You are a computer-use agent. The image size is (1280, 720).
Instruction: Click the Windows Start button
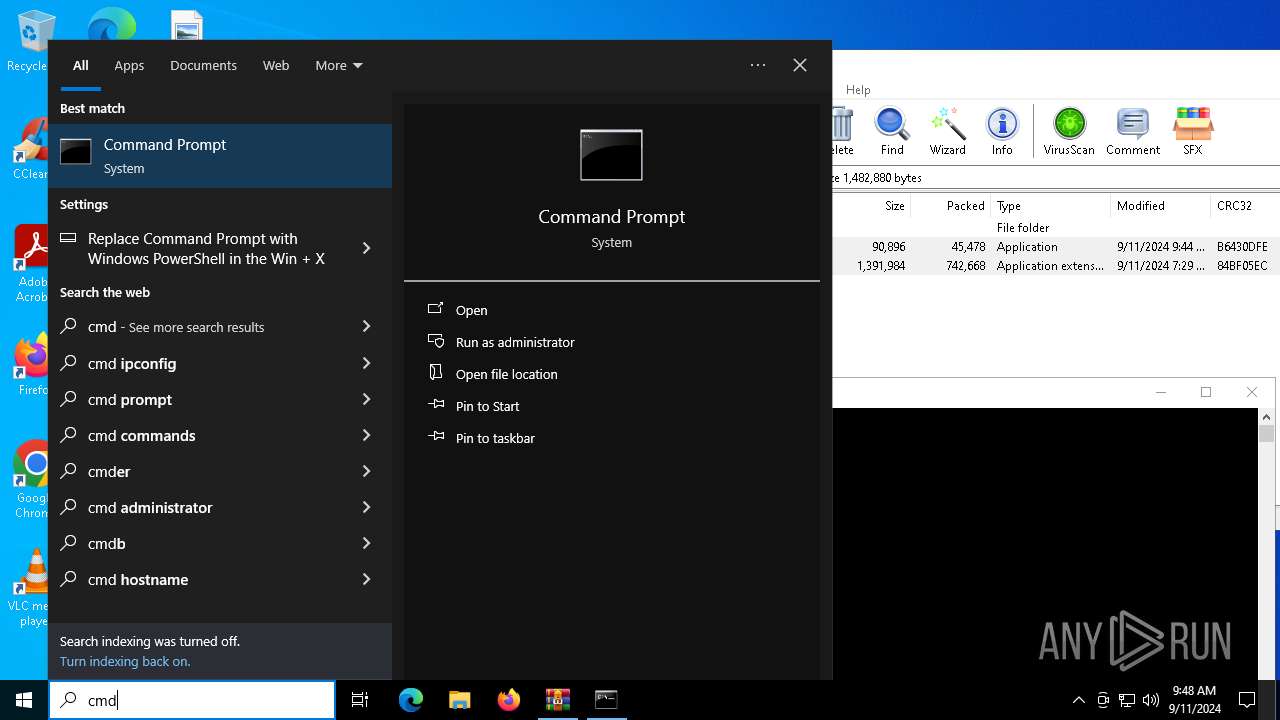tap(24, 700)
